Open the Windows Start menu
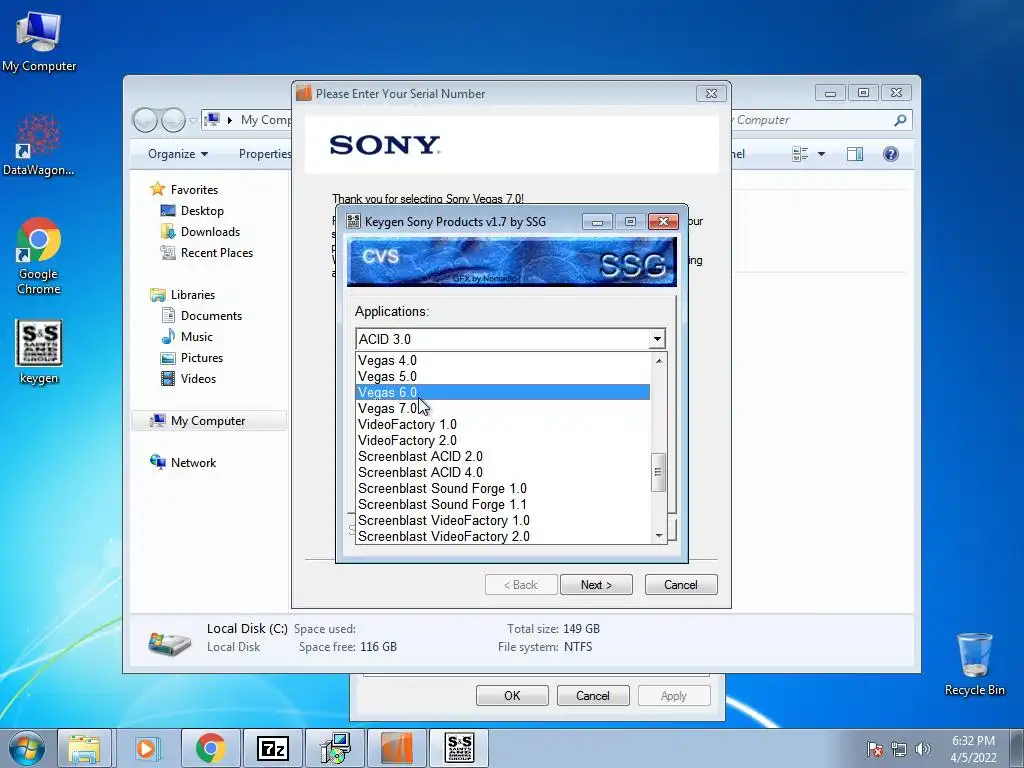The image size is (1024, 768). coord(27,748)
